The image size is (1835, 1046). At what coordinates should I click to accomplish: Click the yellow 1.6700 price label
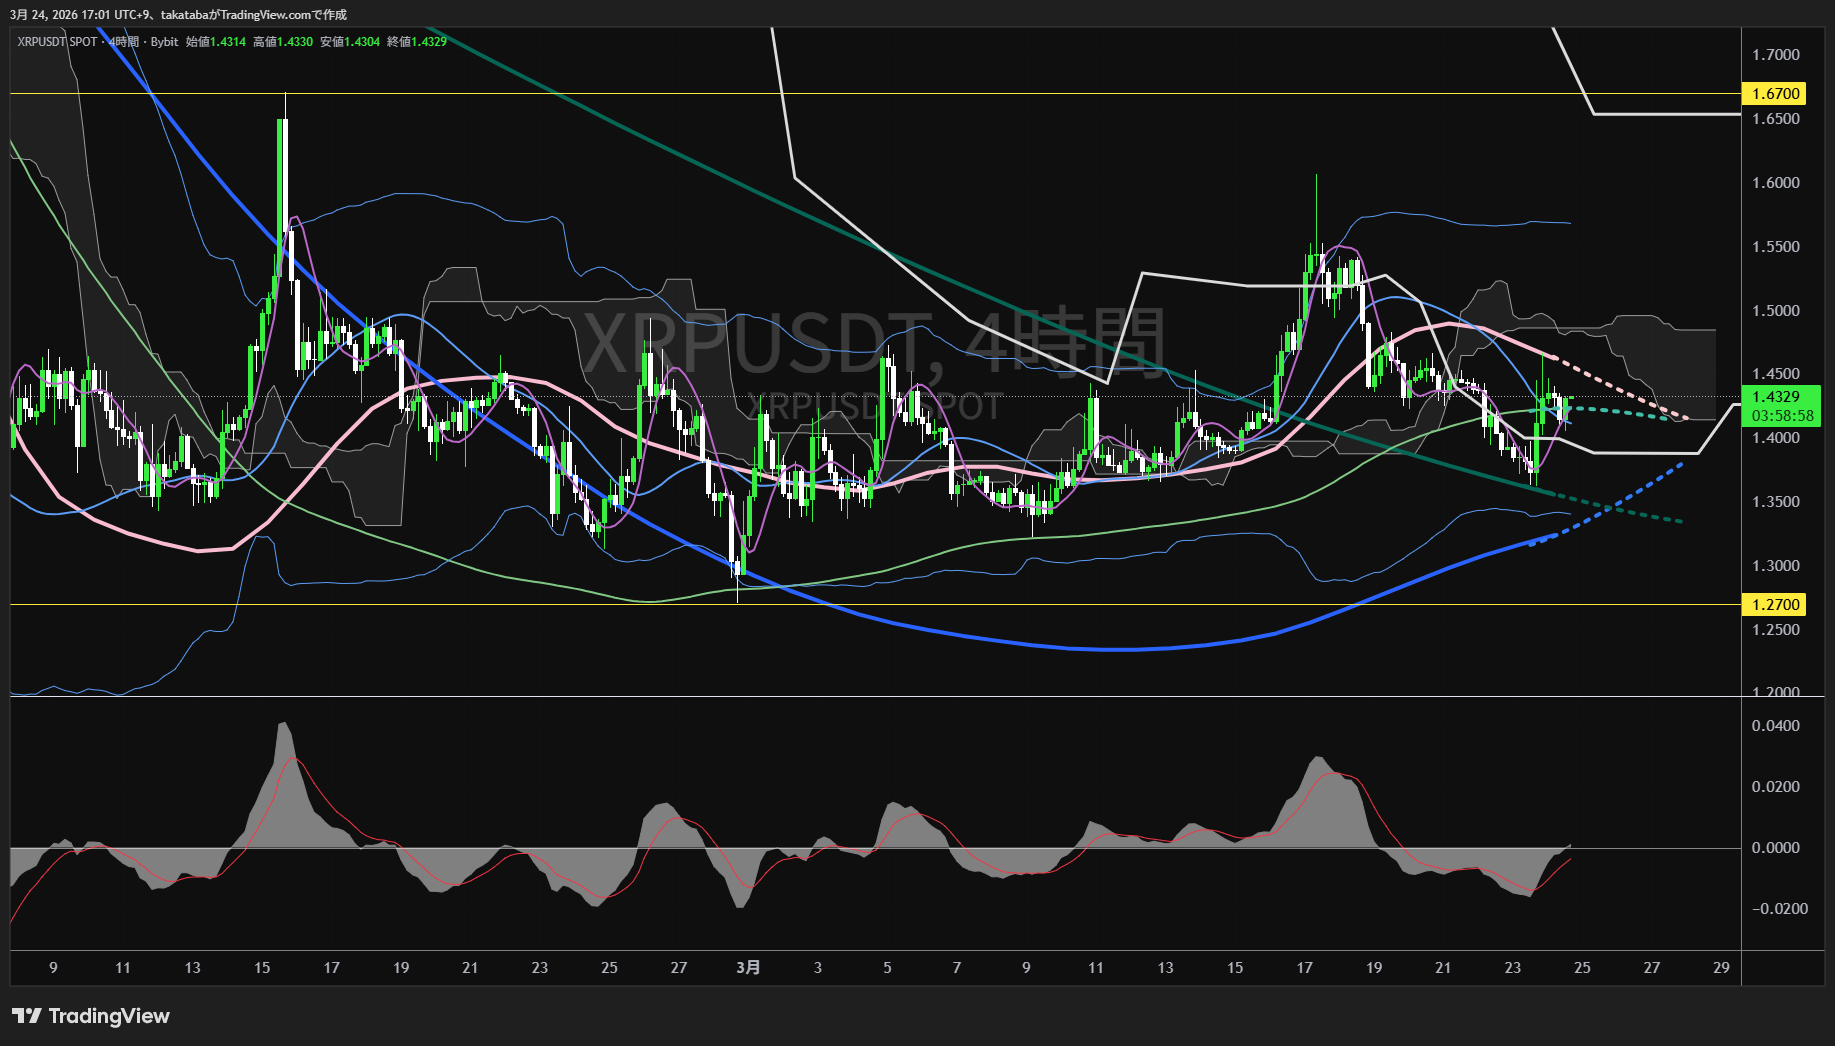[x=1775, y=94]
